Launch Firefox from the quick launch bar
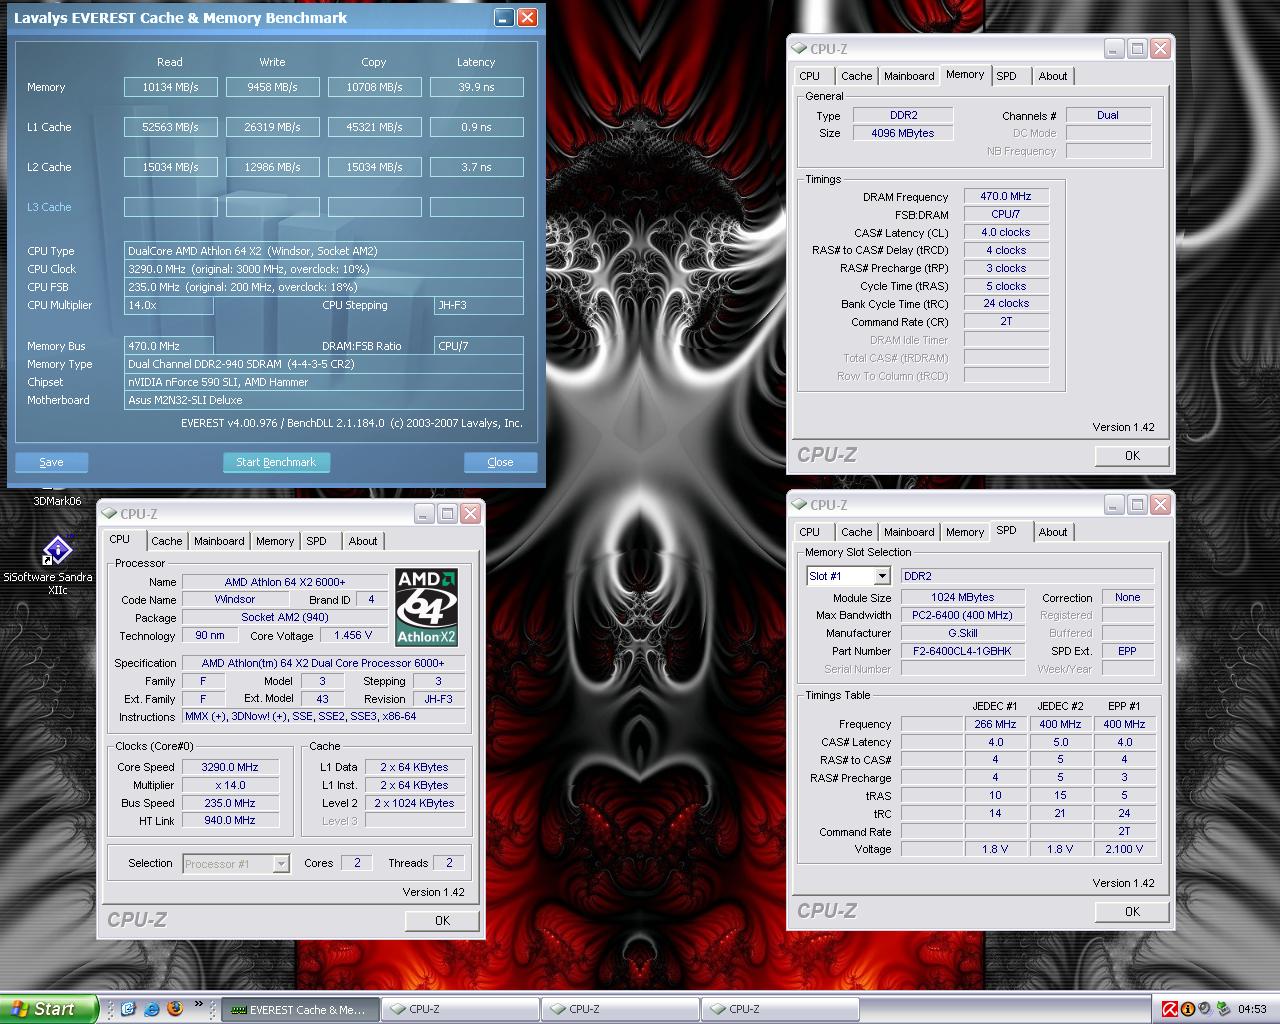 pos(175,1009)
